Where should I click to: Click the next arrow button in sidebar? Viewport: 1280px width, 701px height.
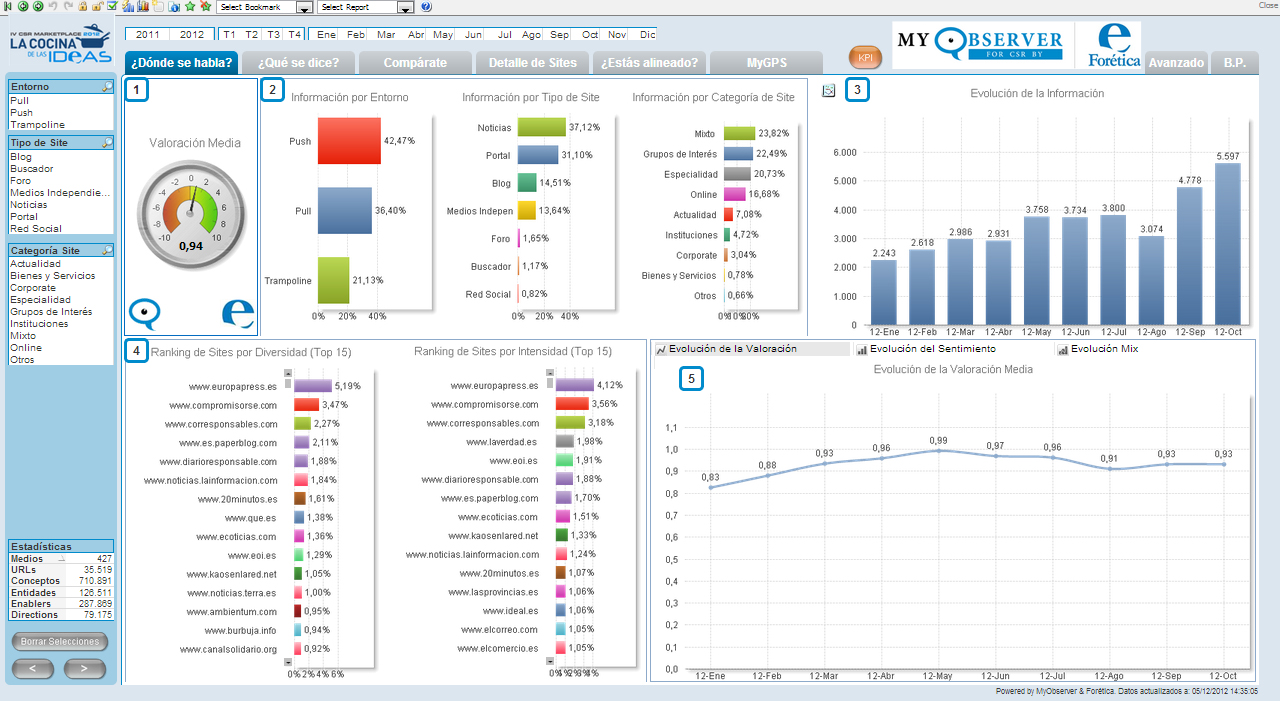point(84,668)
